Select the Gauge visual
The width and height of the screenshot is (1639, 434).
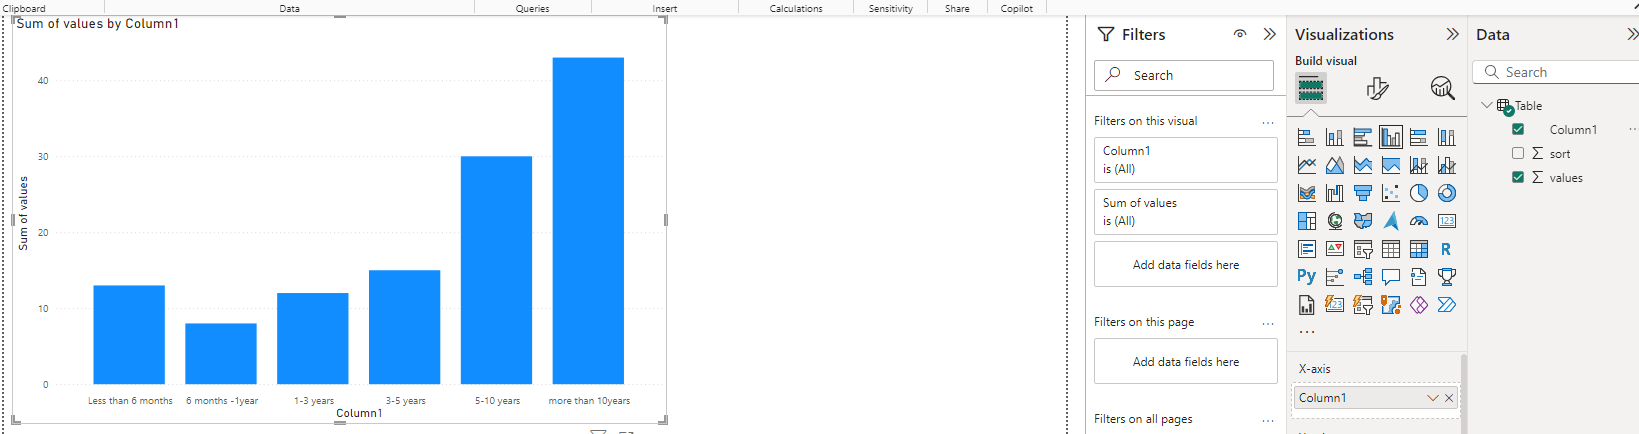click(x=1419, y=221)
